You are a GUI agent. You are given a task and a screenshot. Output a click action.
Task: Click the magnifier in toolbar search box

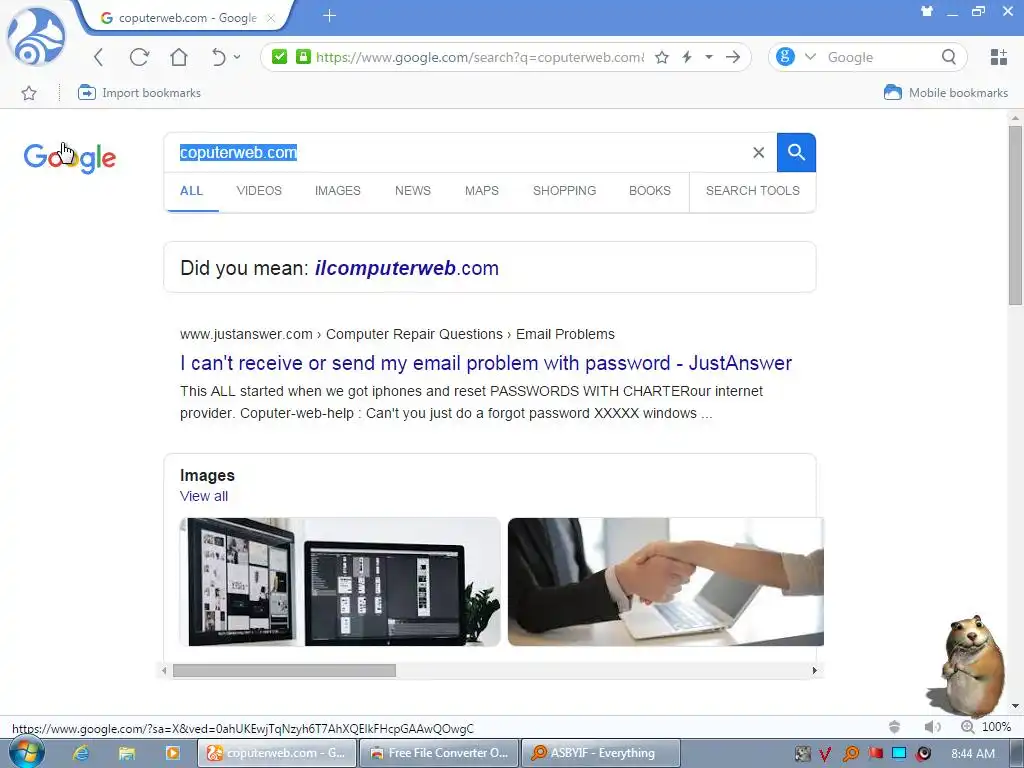pyautogui.click(x=949, y=57)
